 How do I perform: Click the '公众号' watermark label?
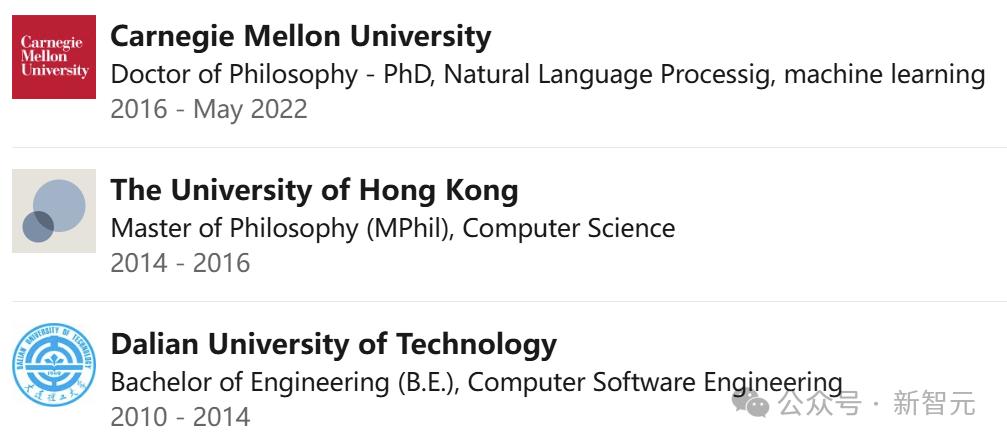(x=819, y=404)
